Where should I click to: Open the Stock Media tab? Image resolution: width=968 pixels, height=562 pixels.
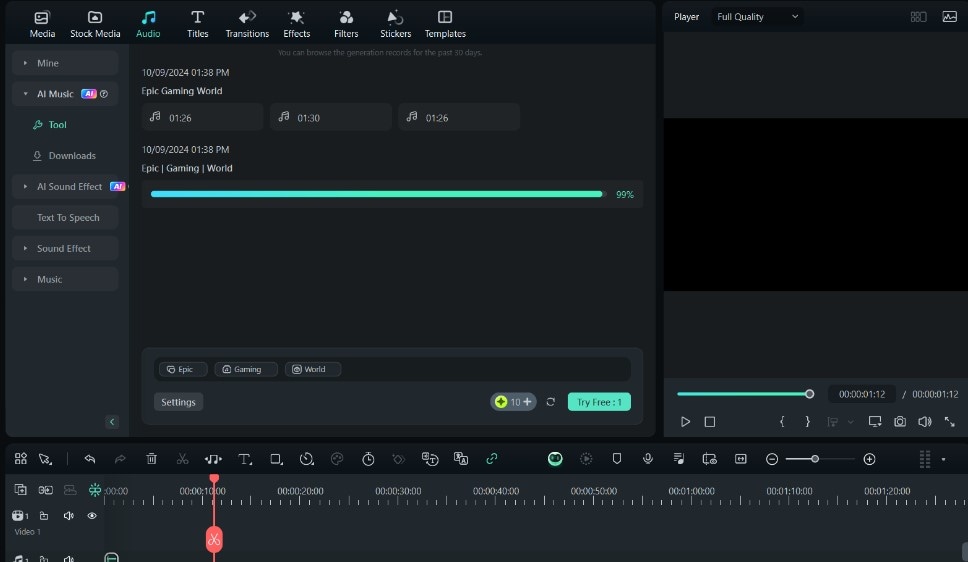coord(95,25)
